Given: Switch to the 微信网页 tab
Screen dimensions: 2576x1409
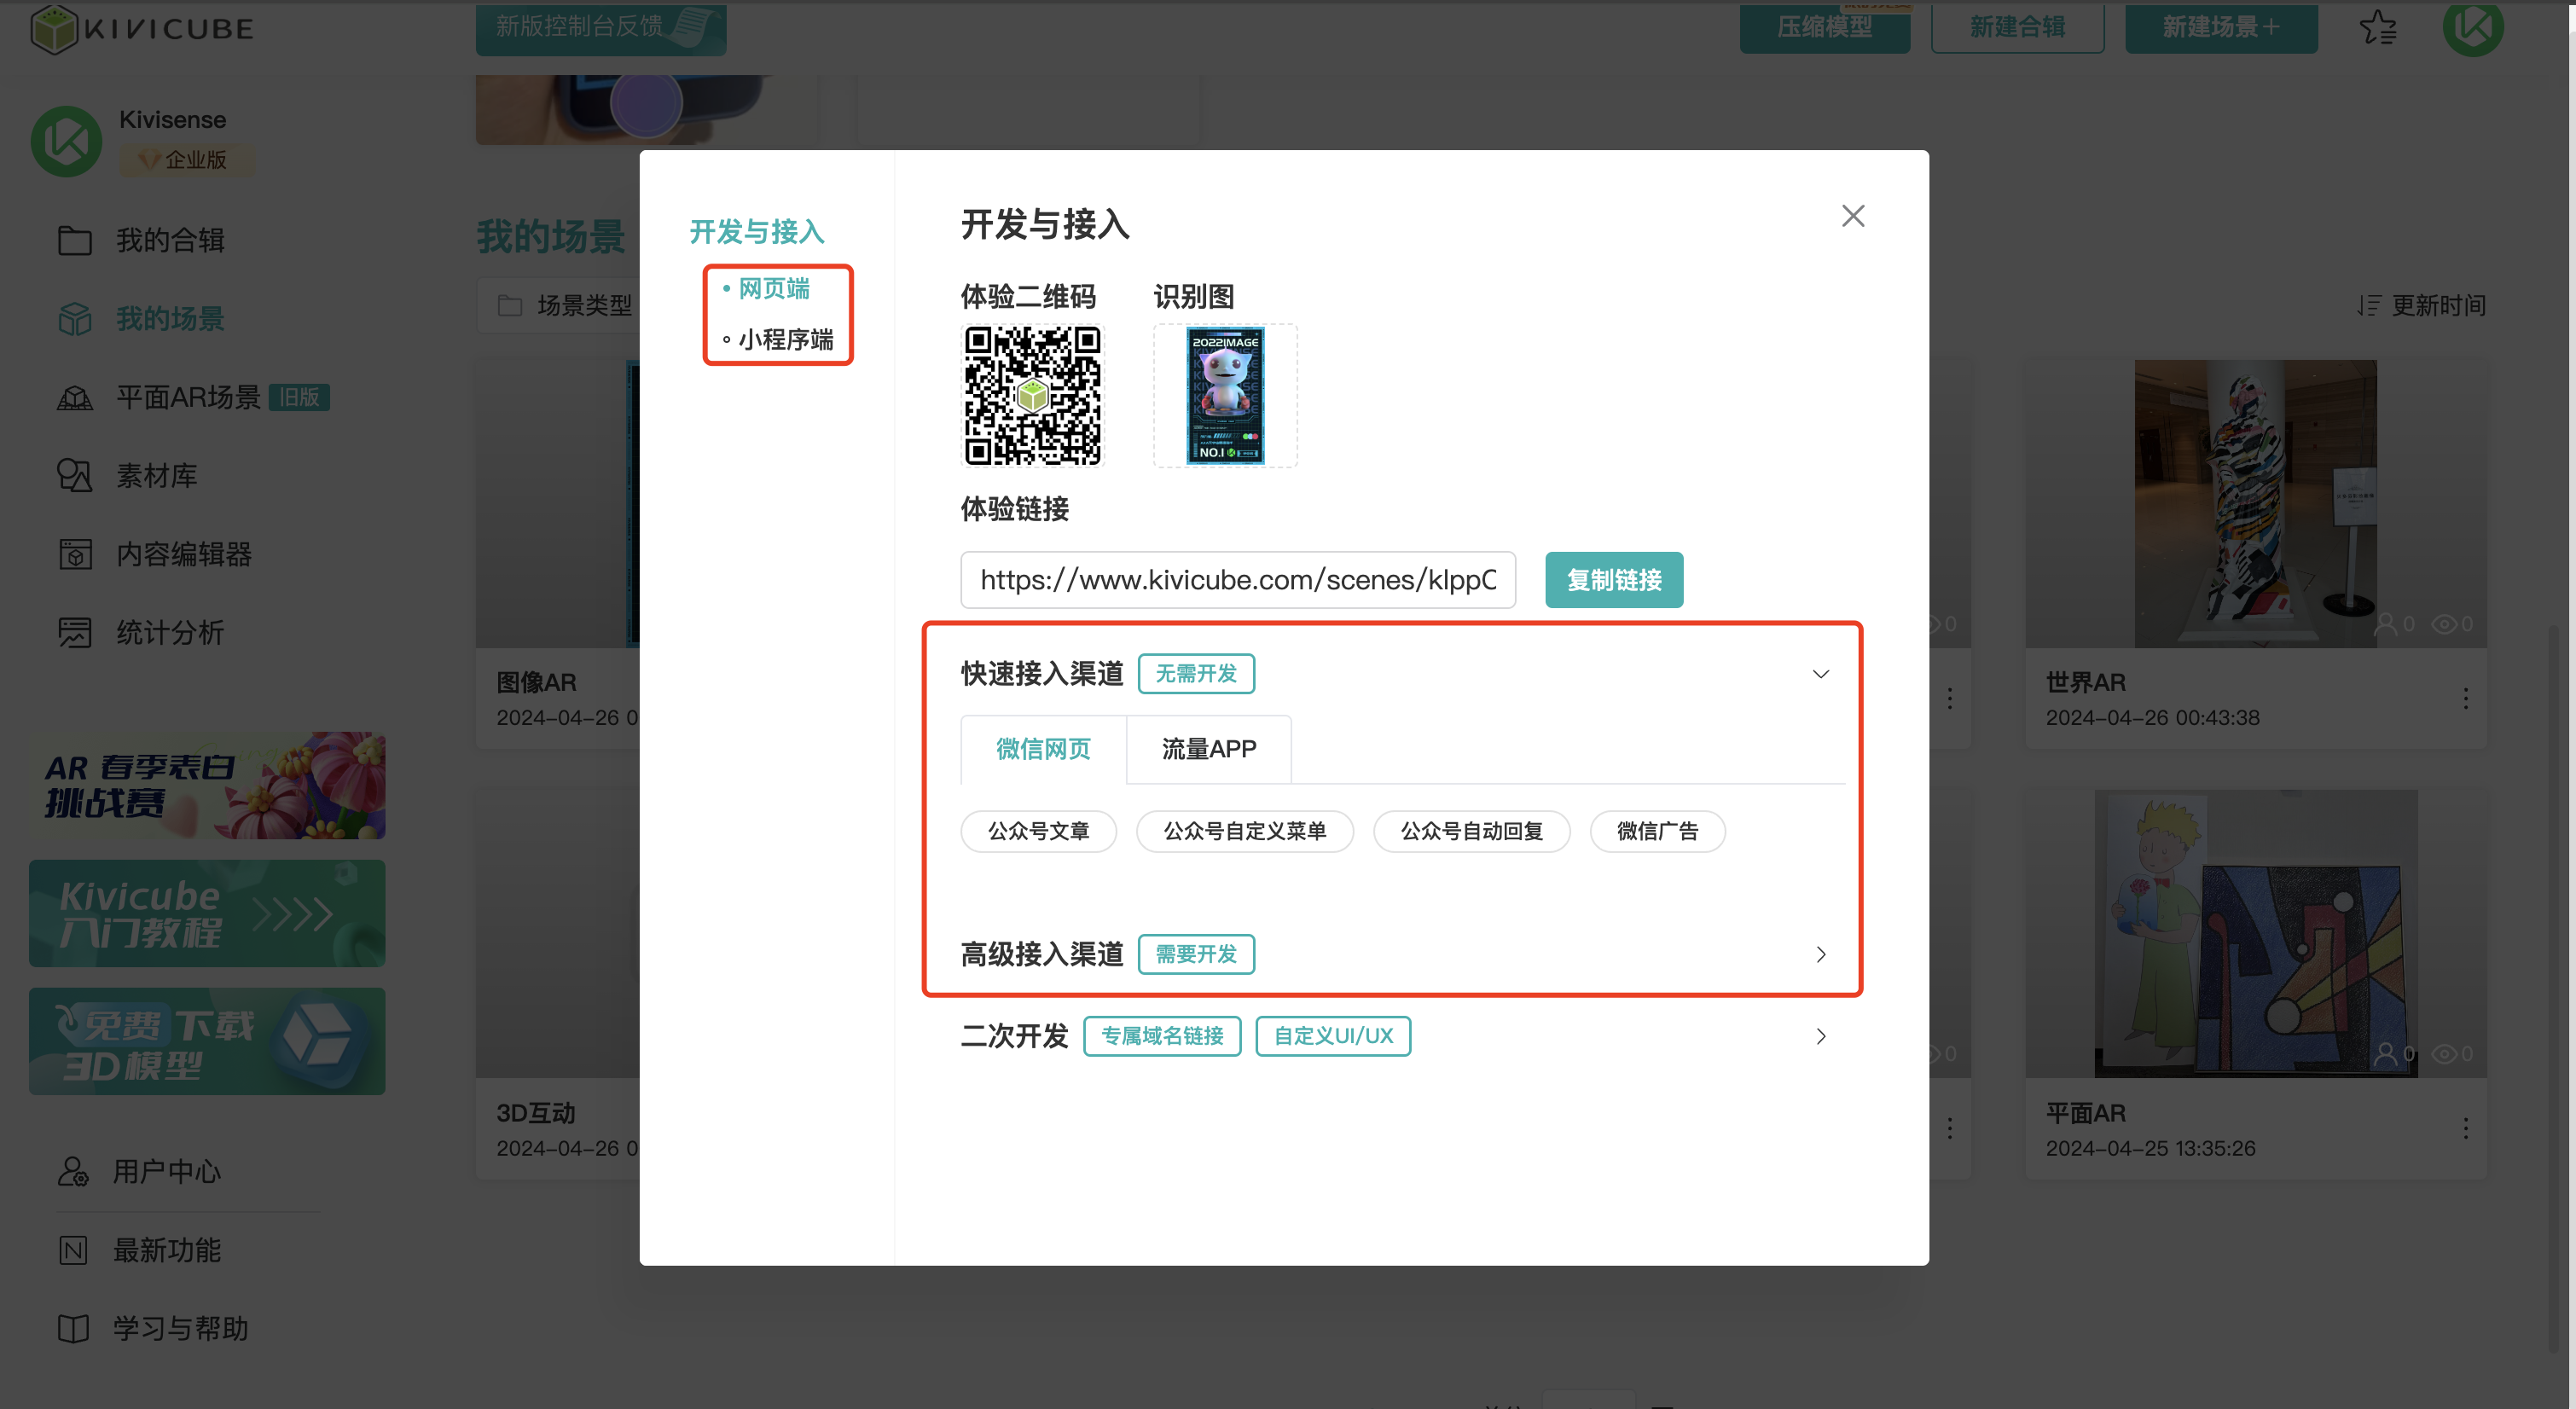Looking at the screenshot, I should point(1043,749).
